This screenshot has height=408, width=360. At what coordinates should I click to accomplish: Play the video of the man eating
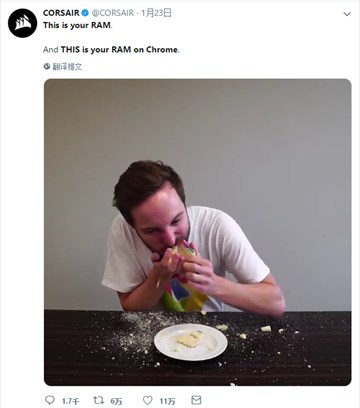tap(198, 232)
